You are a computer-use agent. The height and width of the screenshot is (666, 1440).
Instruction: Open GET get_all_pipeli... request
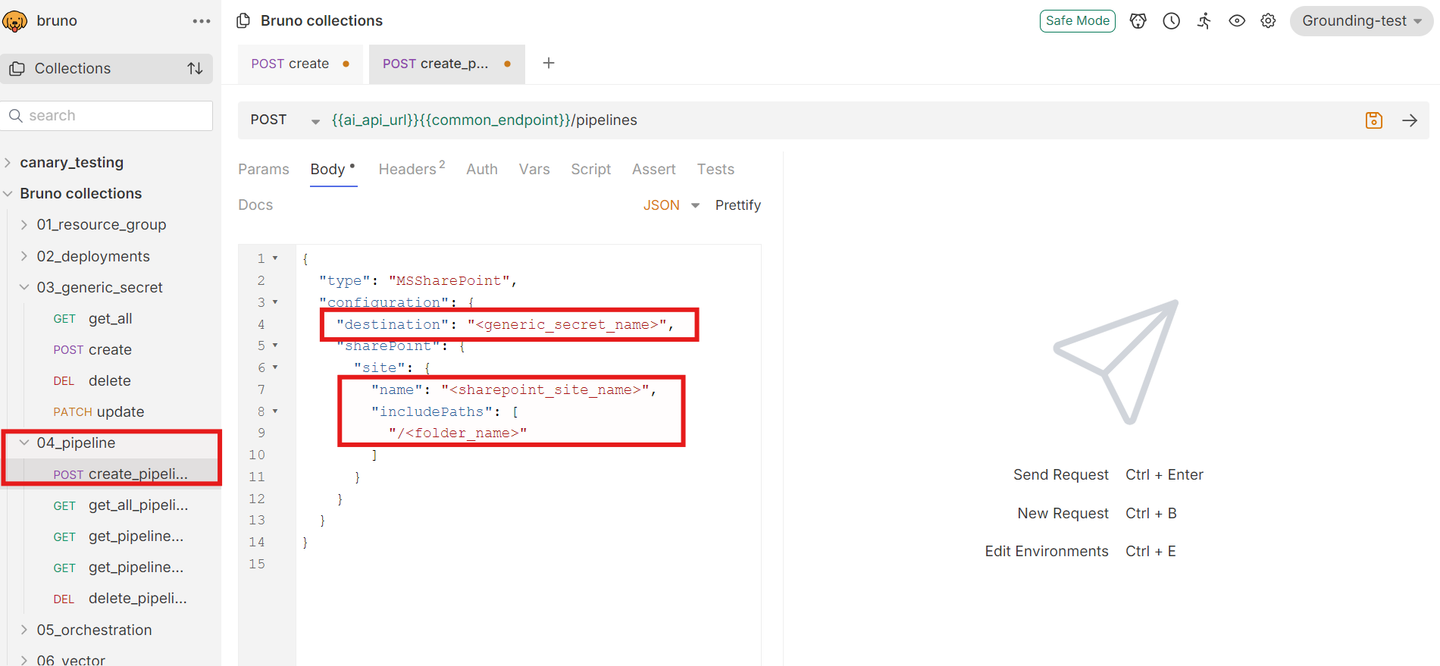coord(108,505)
